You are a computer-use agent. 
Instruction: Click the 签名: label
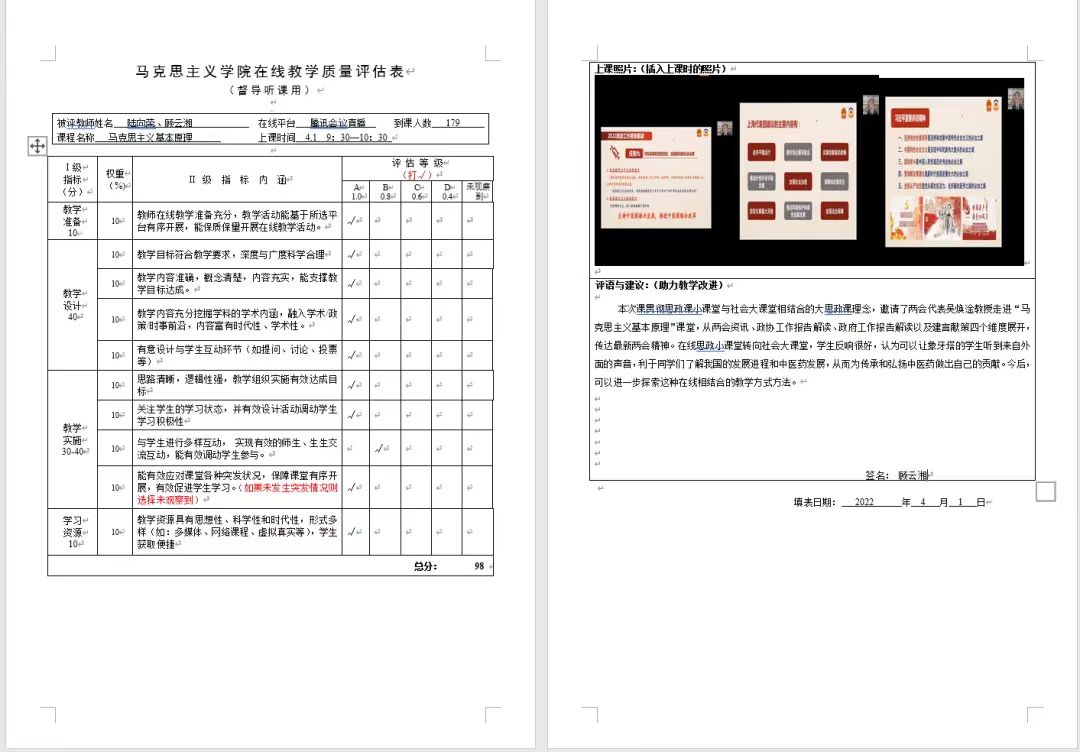[x=877, y=475]
